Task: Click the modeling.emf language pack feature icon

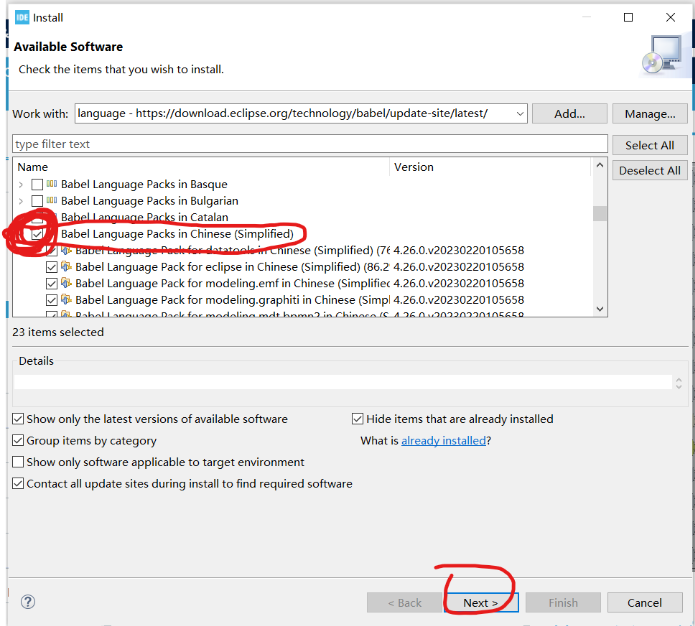Action: point(66,283)
